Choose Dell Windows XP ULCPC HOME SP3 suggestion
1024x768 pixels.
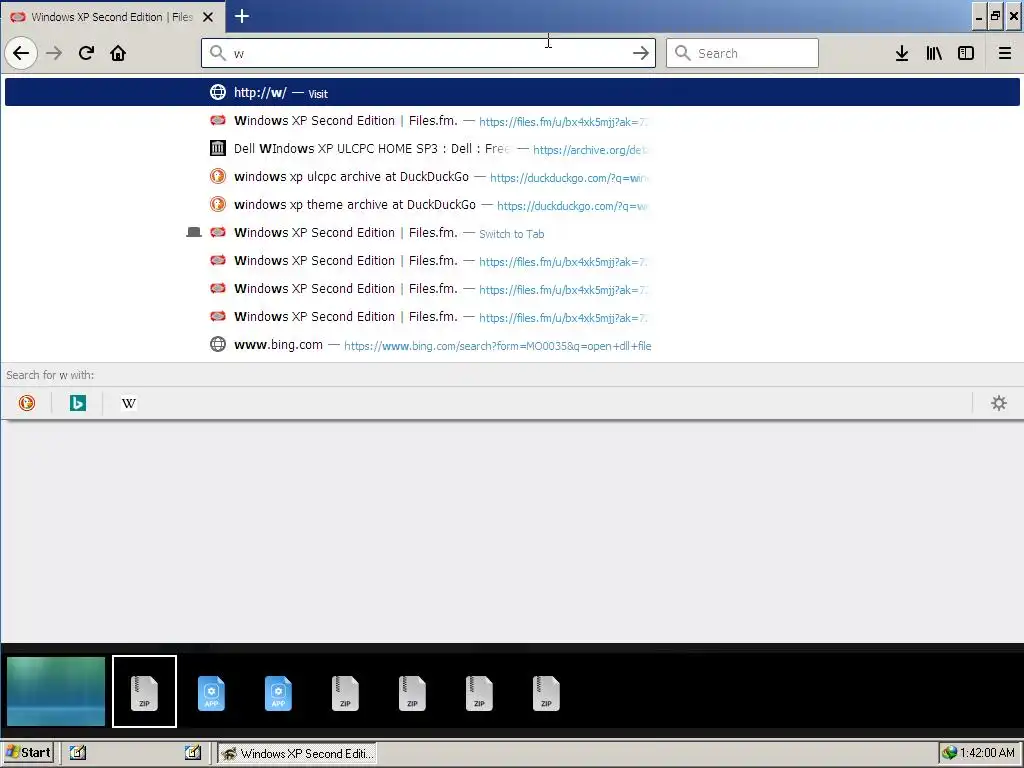tap(512, 148)
